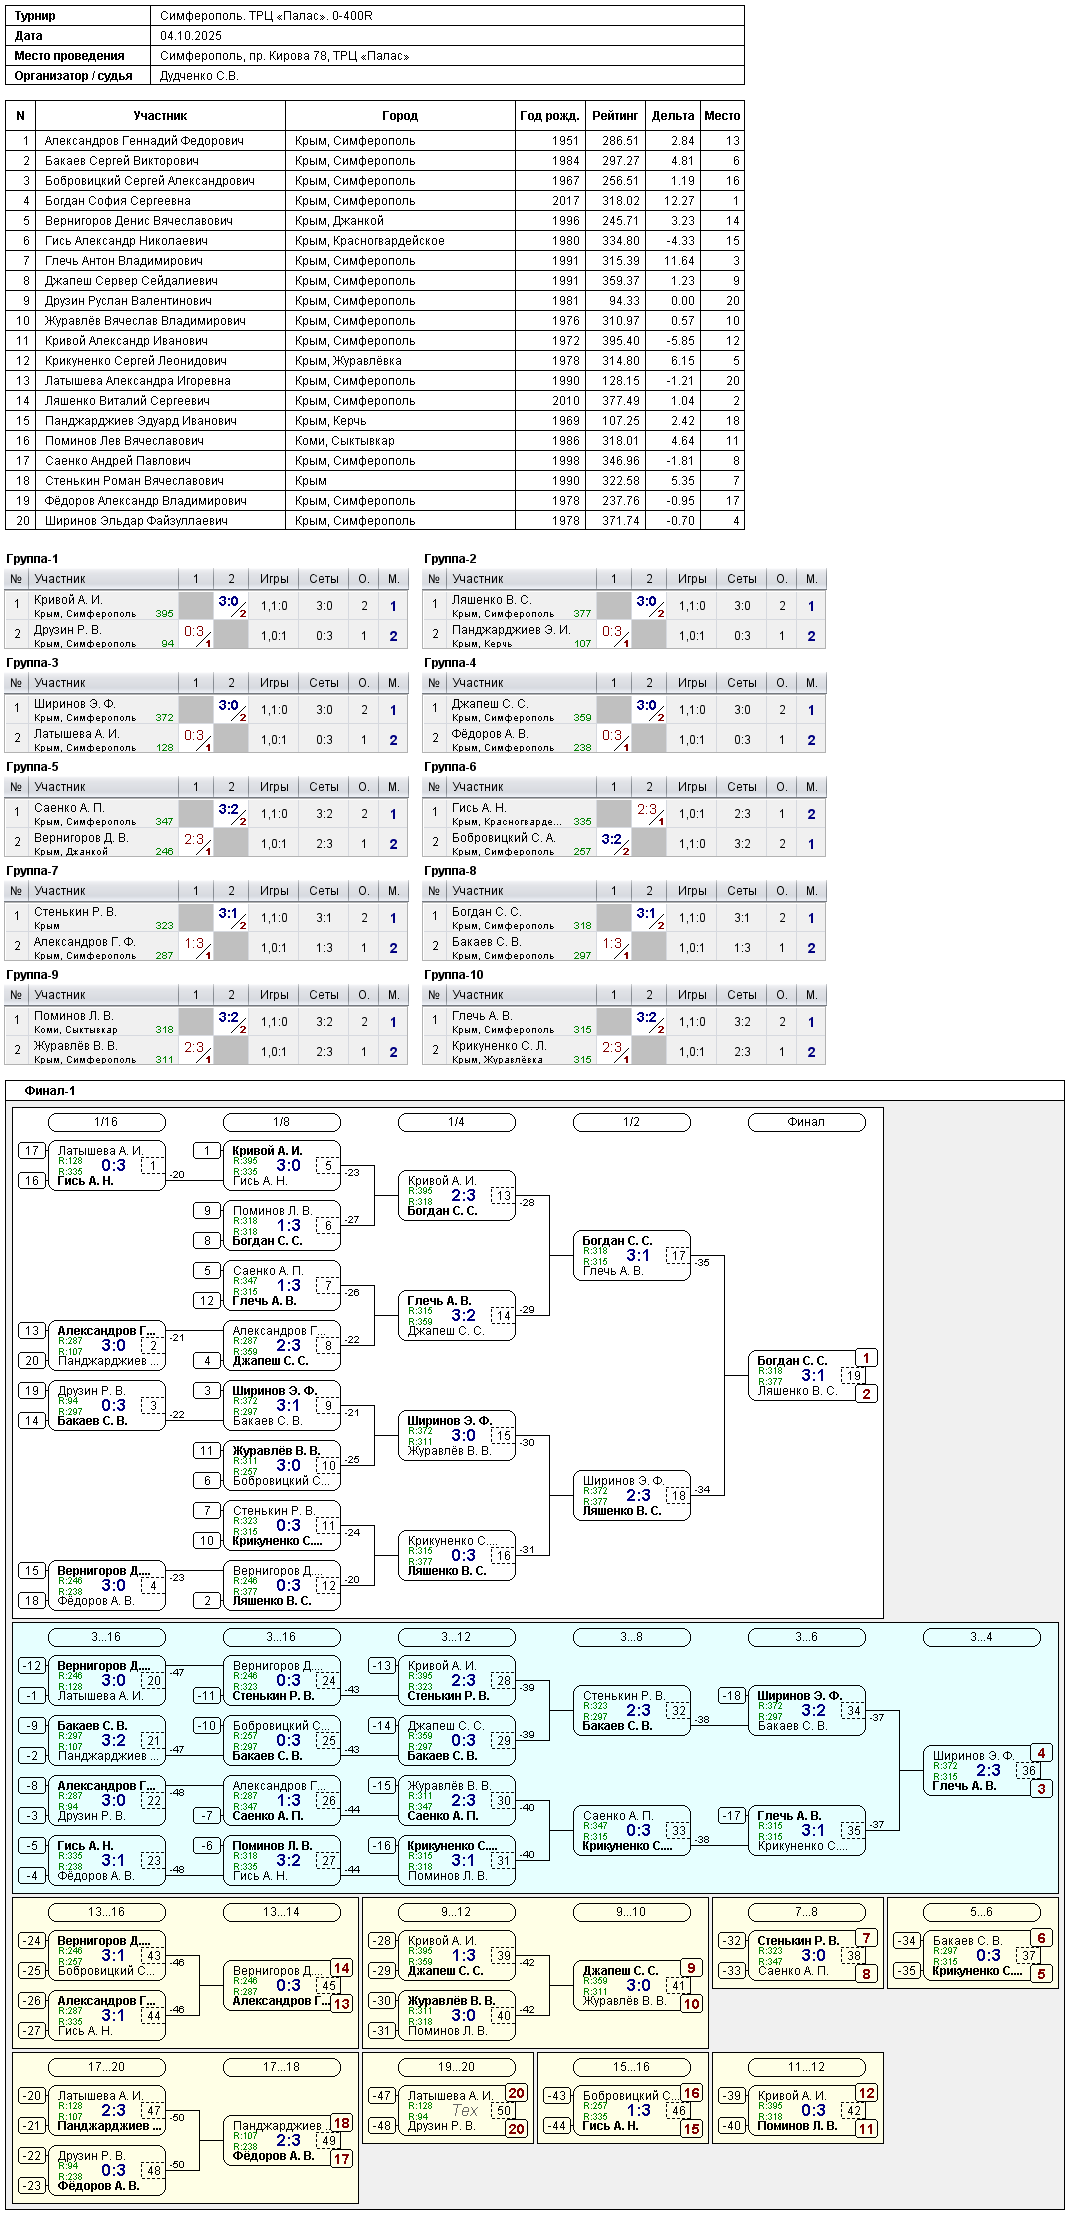Click the organizer name Дудченко С.В.
This screenshot has height=2215, width=1070.
199,76
